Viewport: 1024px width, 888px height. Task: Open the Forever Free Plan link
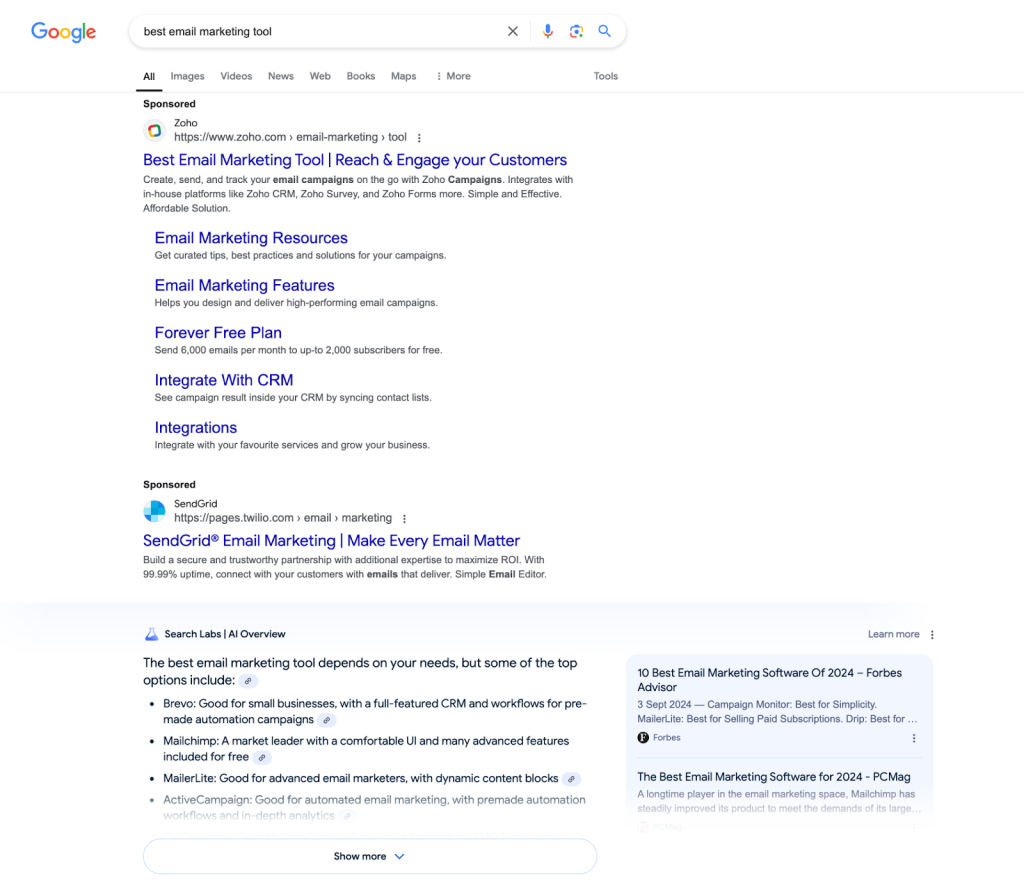(x=218, y=333)
